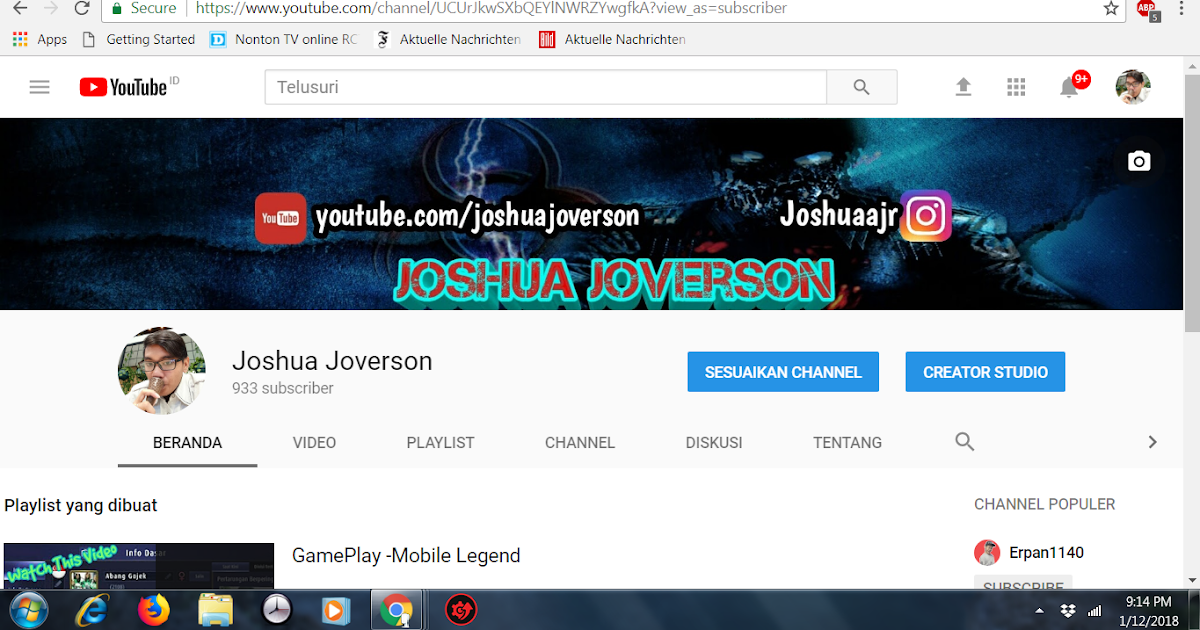The width and height of the screenshot is (1200, 630).
Task: Open the Adblock Plus extension icon
Action: (x=1148, y=10)
